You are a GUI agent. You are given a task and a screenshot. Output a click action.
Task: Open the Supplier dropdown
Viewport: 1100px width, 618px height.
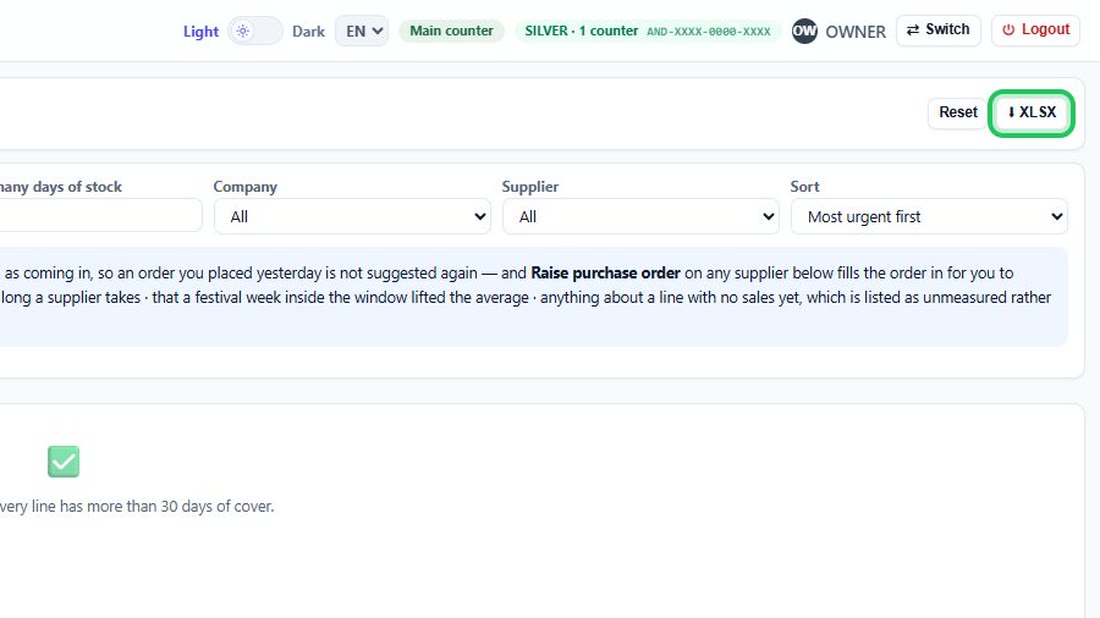point(640,216)
